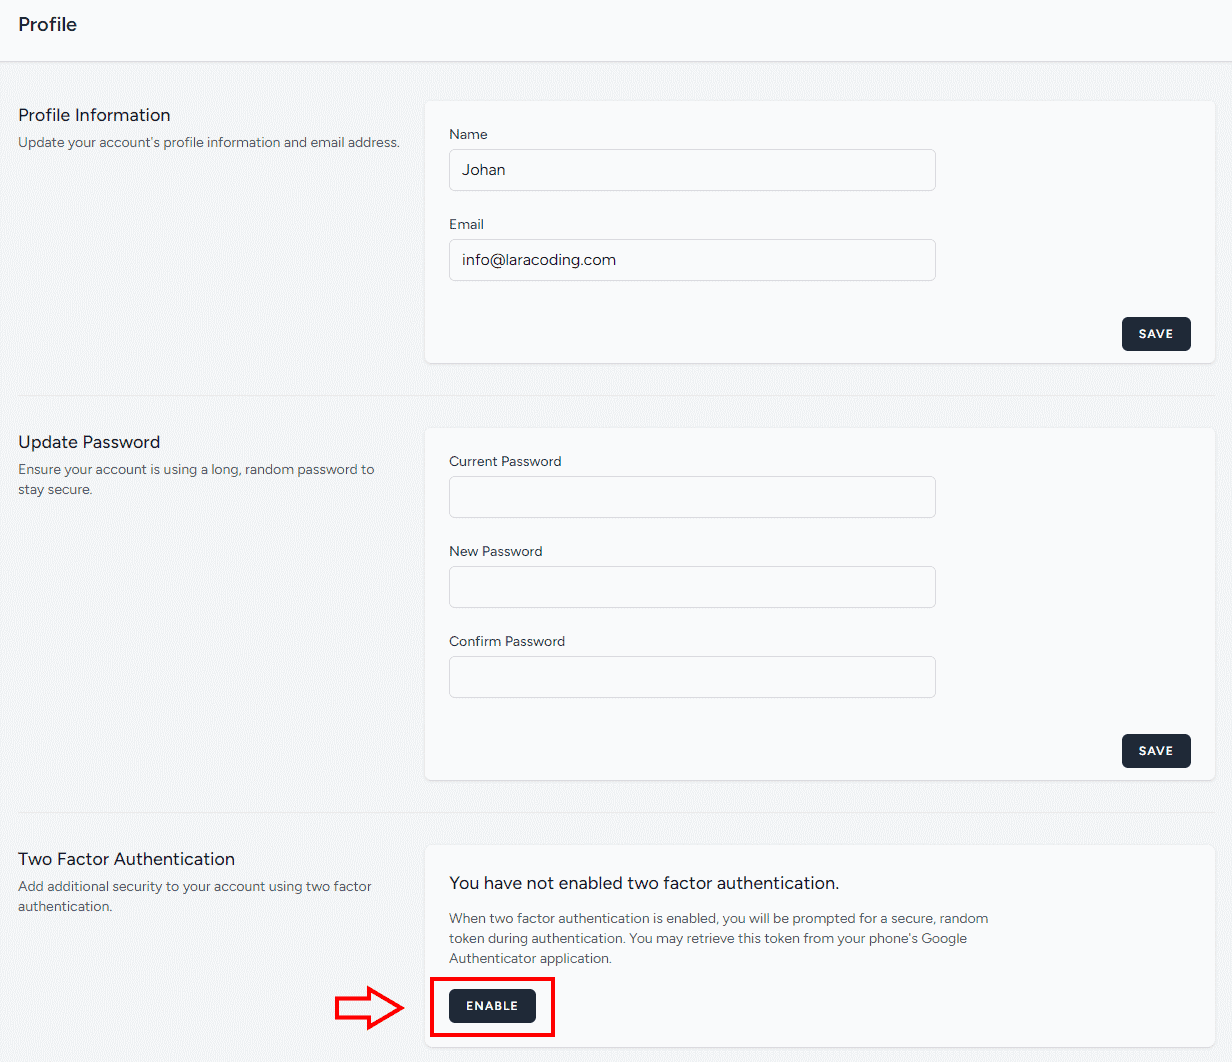Click the Update Password section heading
1232x1062 pixels.
pyautogui.click(x=89, y=442)
